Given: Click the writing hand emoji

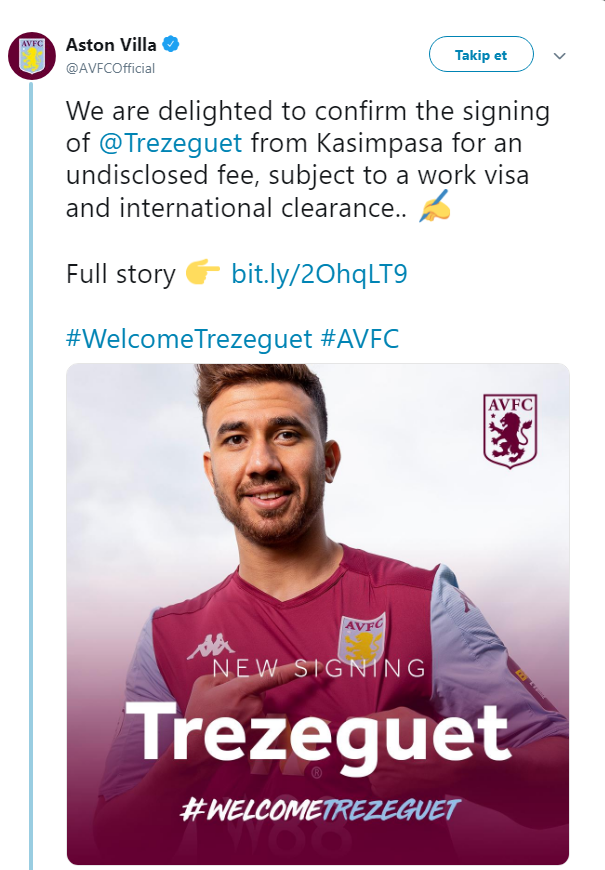Looking at the screenshot, I should pos(436,208).
